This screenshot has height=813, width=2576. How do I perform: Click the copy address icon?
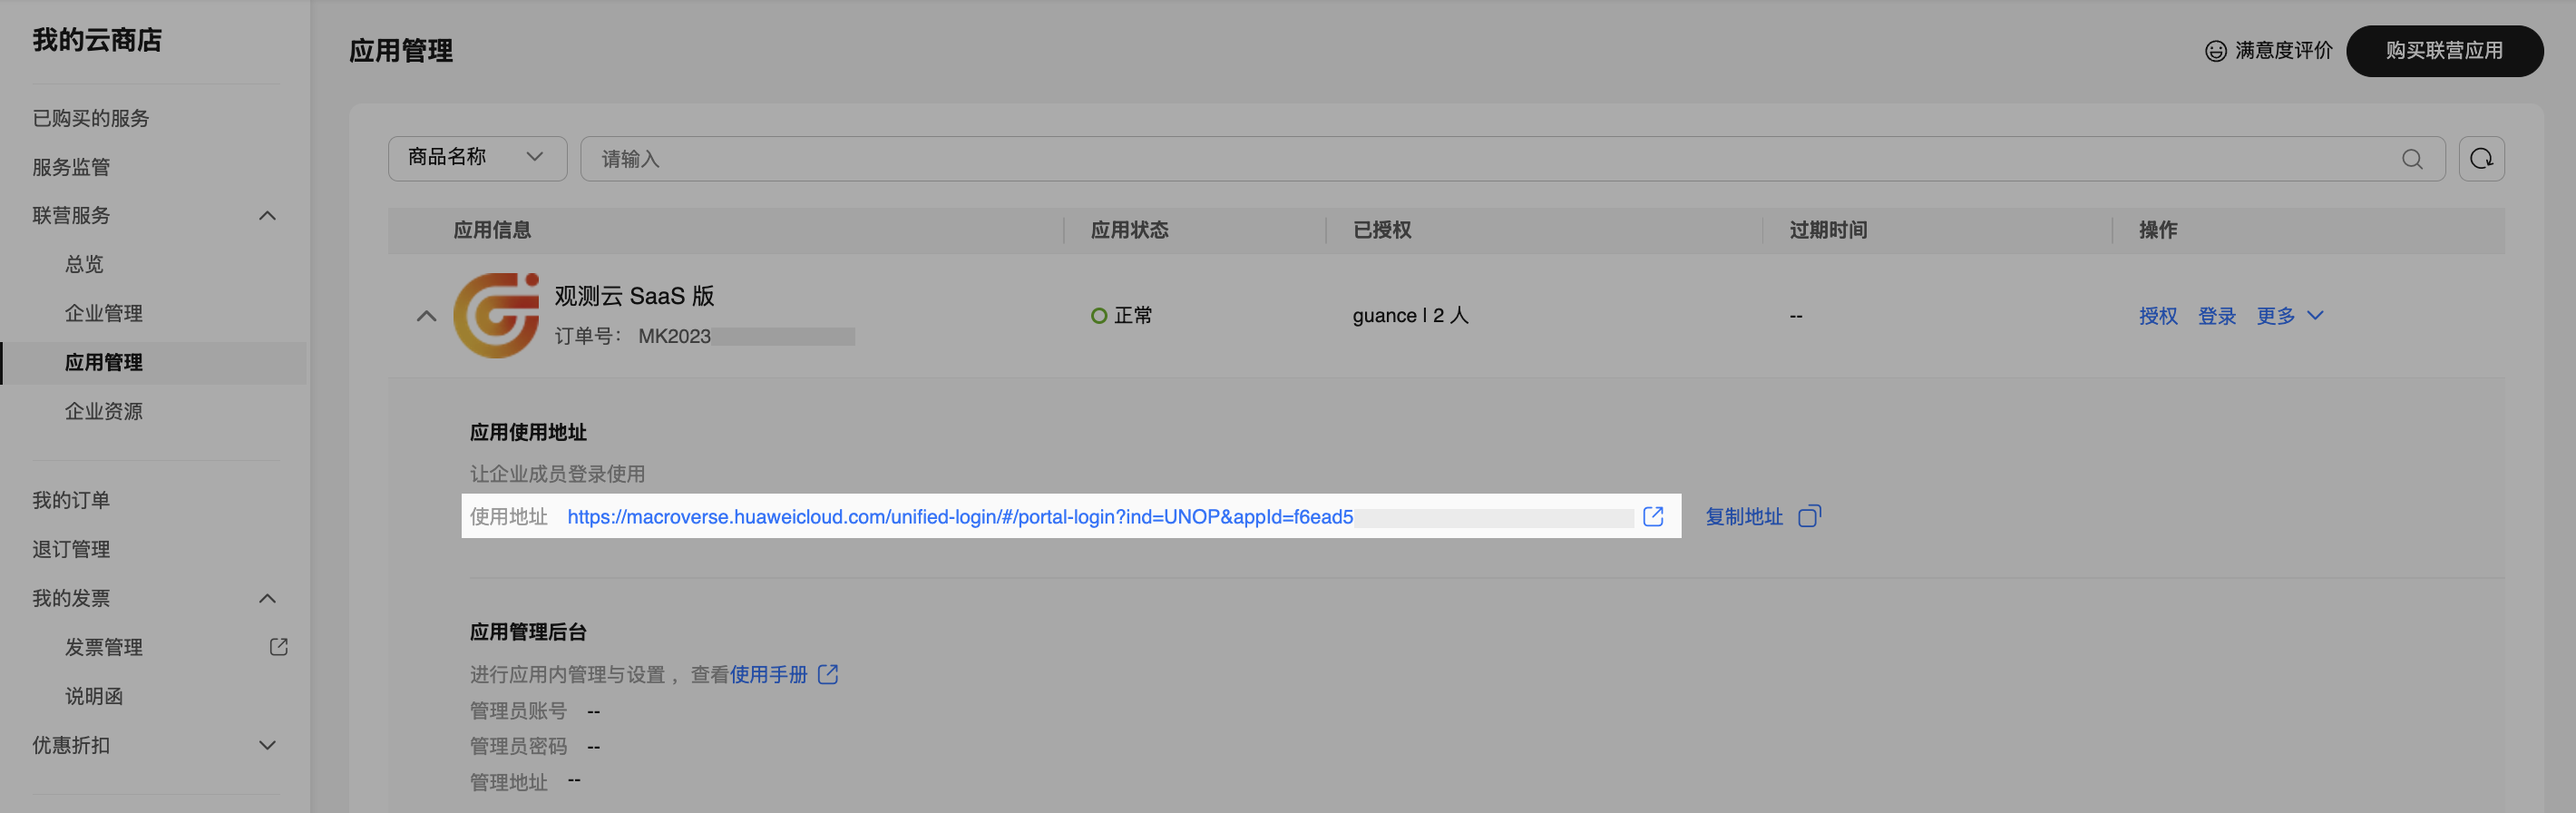pos(1809,516)
